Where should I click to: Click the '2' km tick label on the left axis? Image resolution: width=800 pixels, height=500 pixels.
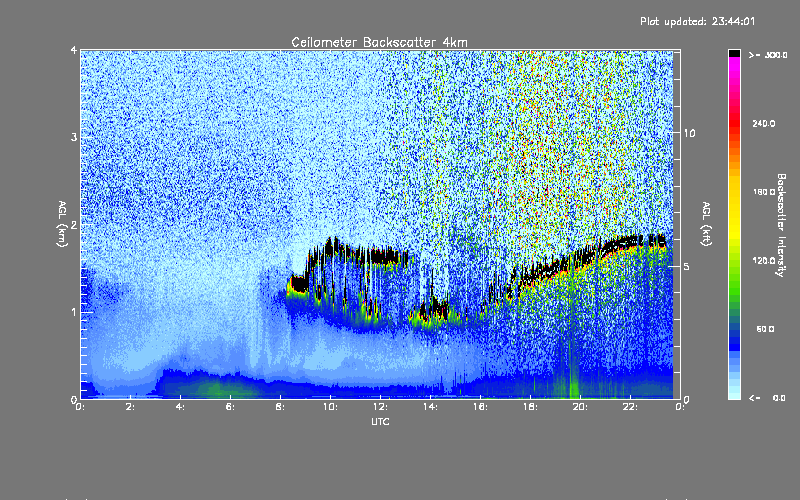click(74, 224)
